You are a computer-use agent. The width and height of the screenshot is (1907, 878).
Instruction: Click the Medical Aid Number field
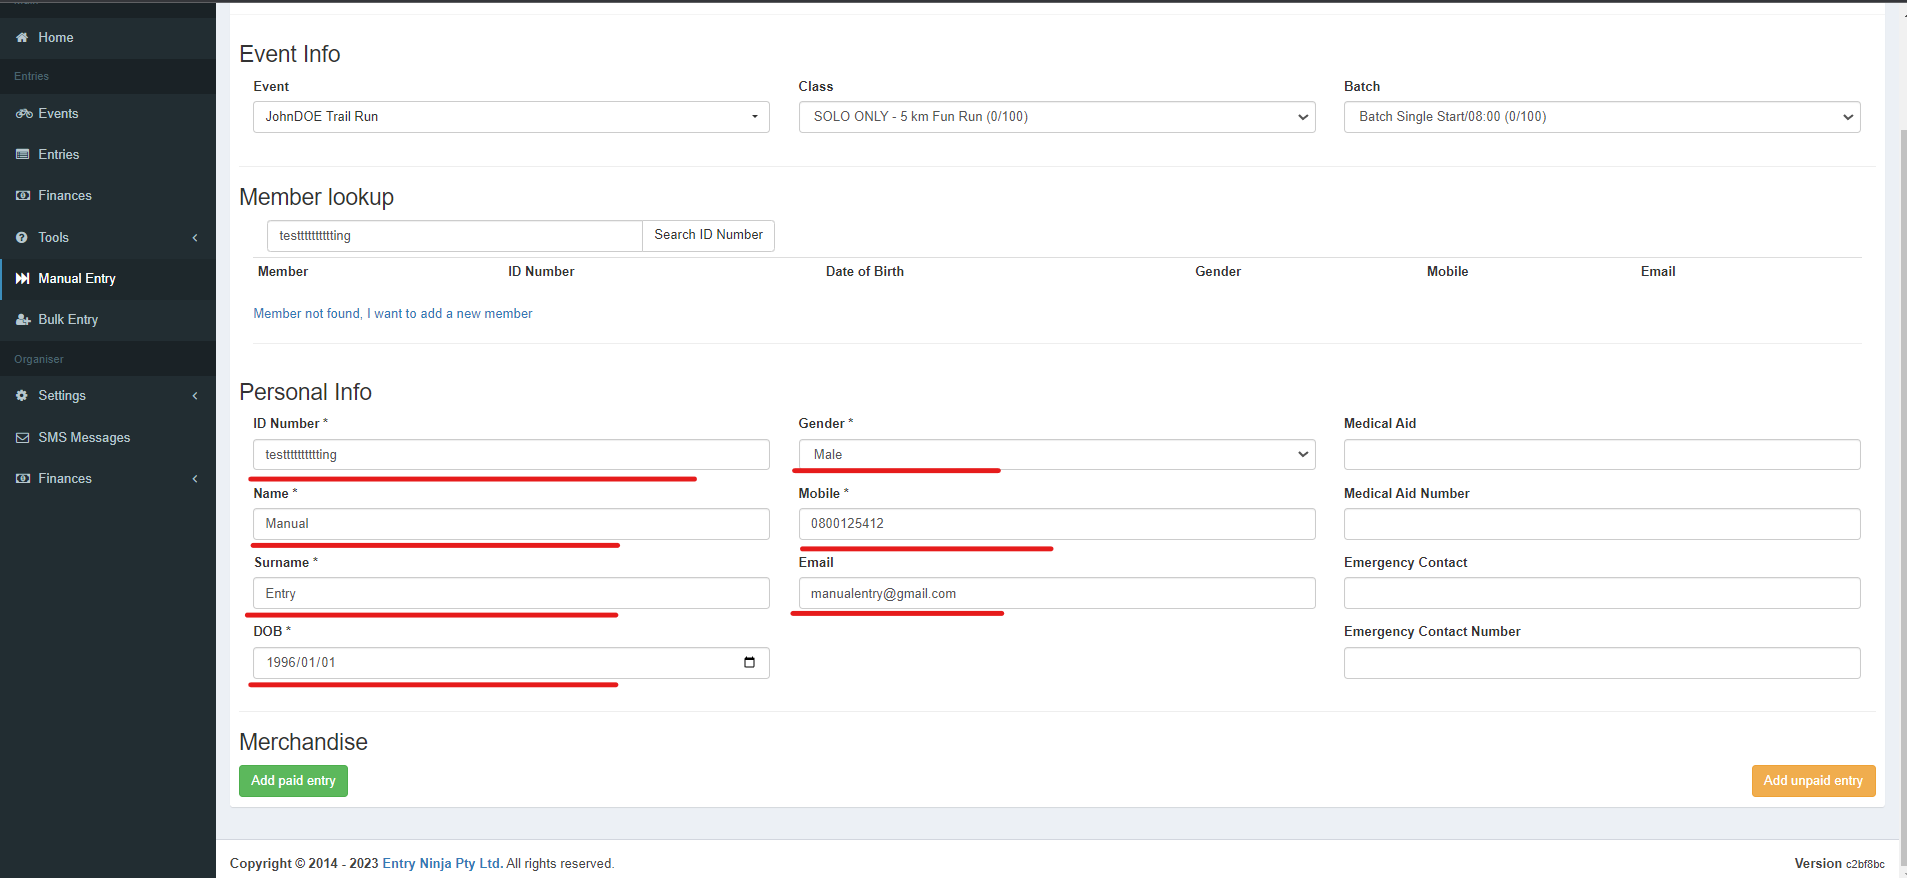[x=1602, y=524]
